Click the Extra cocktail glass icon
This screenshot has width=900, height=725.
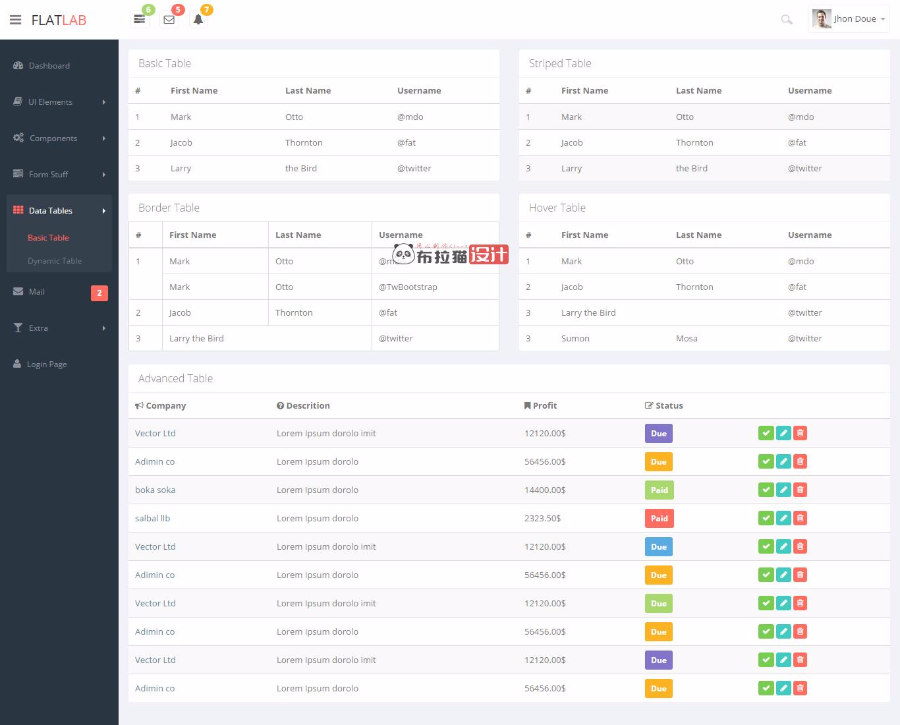(18, 328)
